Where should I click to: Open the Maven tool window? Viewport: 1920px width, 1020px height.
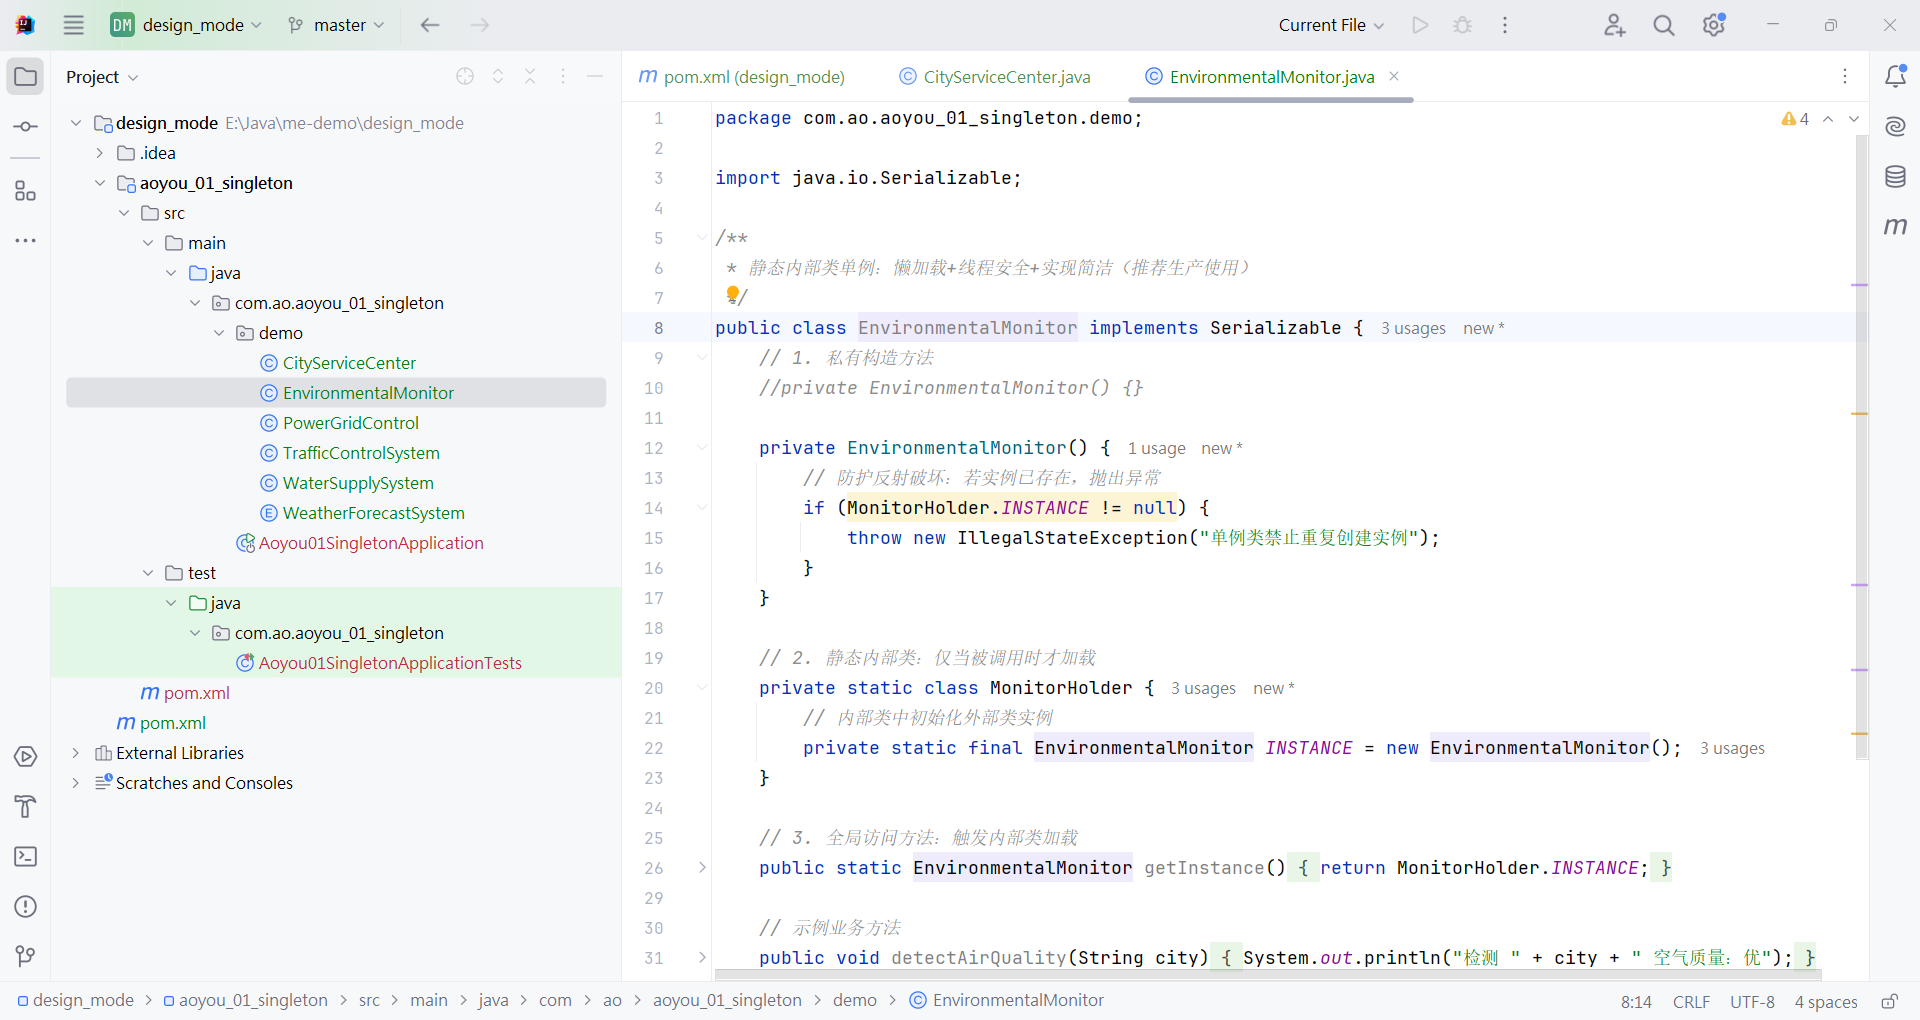coord(1895,227)
